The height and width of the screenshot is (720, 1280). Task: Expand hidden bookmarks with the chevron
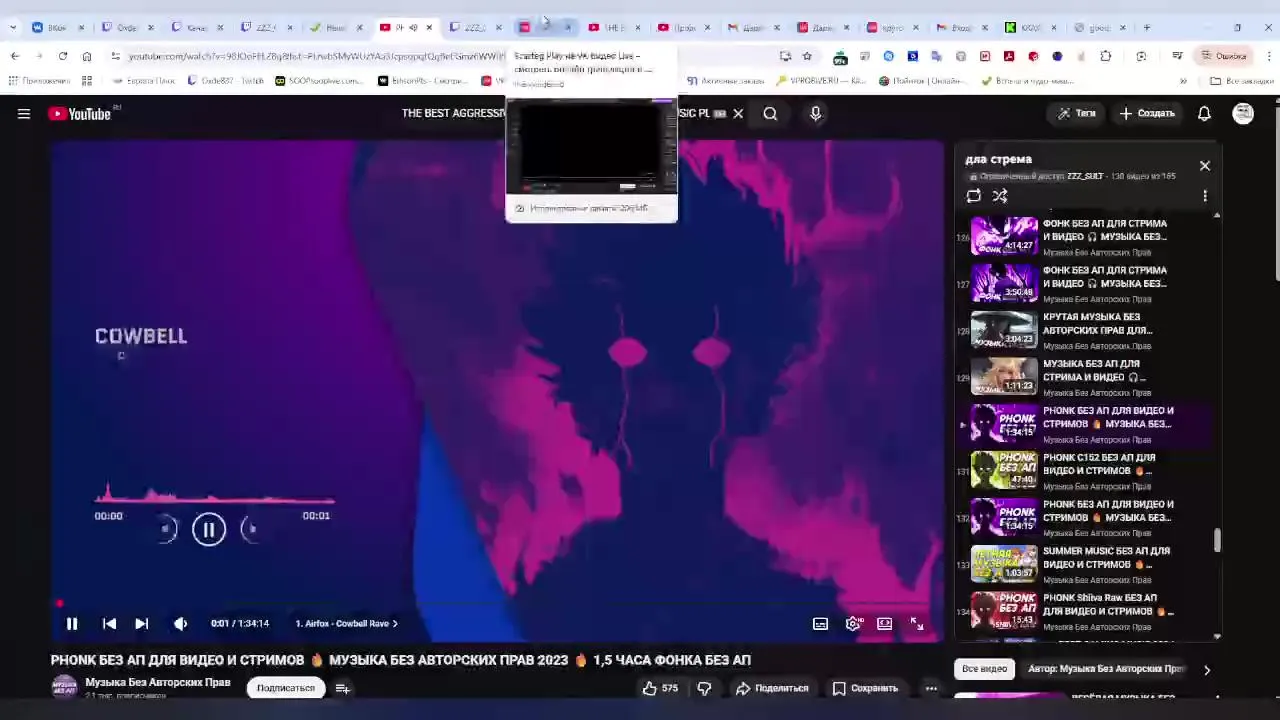1183,81
